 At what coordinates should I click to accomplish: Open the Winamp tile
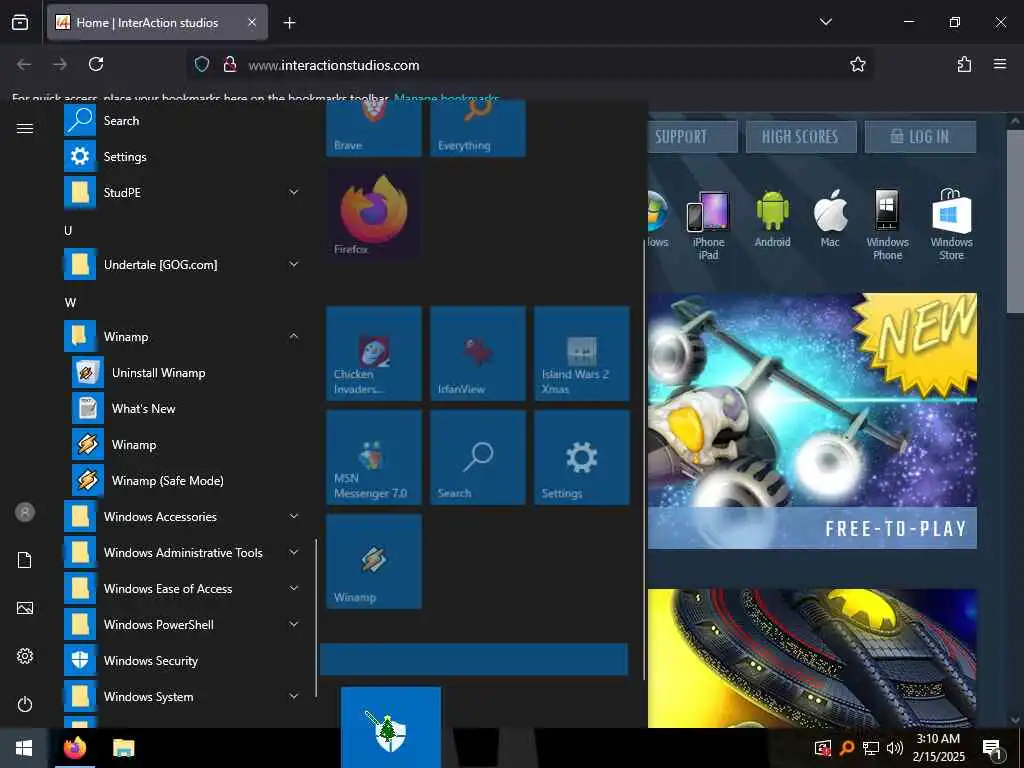tap(374, 562)
